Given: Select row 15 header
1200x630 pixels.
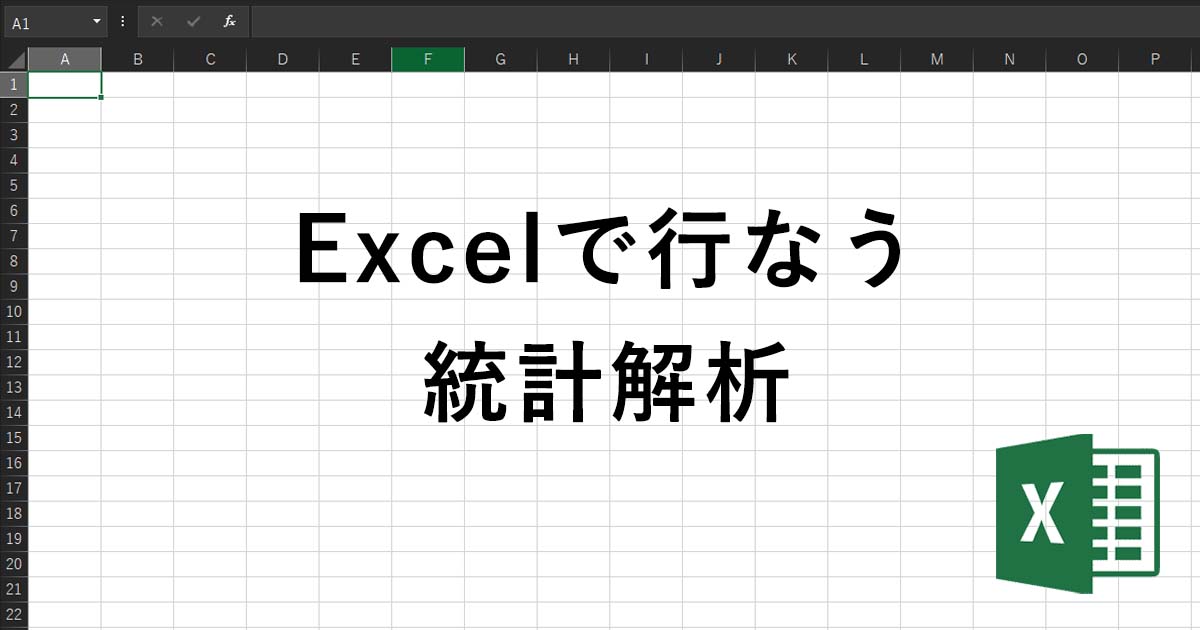Looking at the screenshot, I should [x=14, y=438].
